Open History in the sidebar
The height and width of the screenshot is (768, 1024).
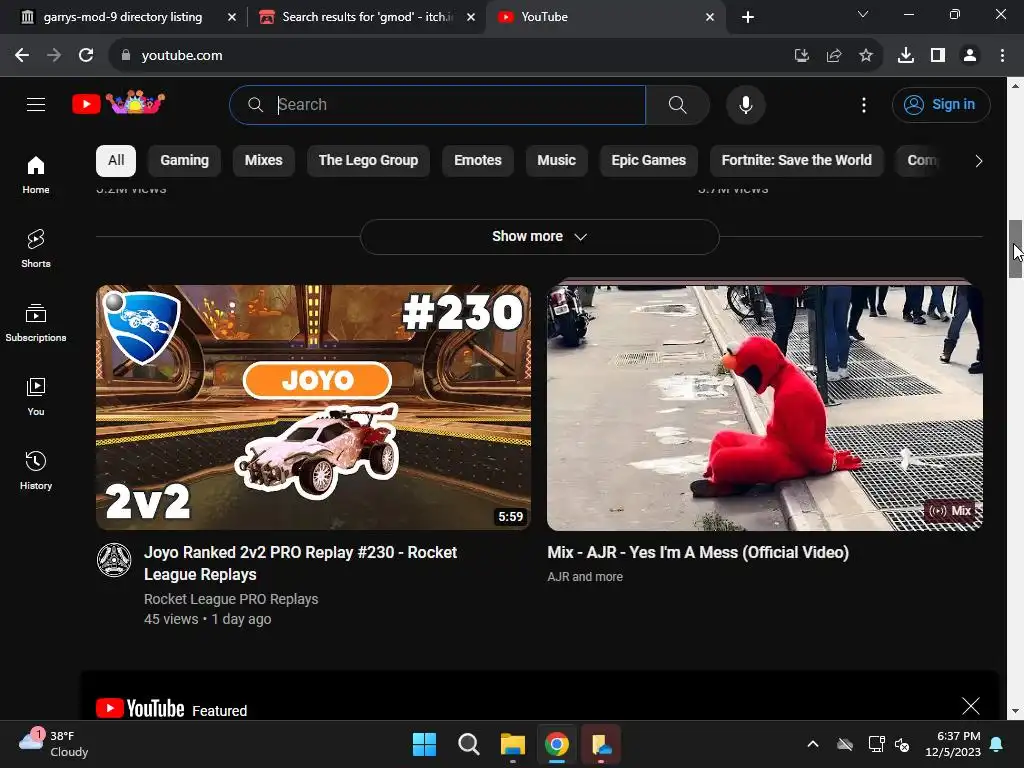pos(36,470)
